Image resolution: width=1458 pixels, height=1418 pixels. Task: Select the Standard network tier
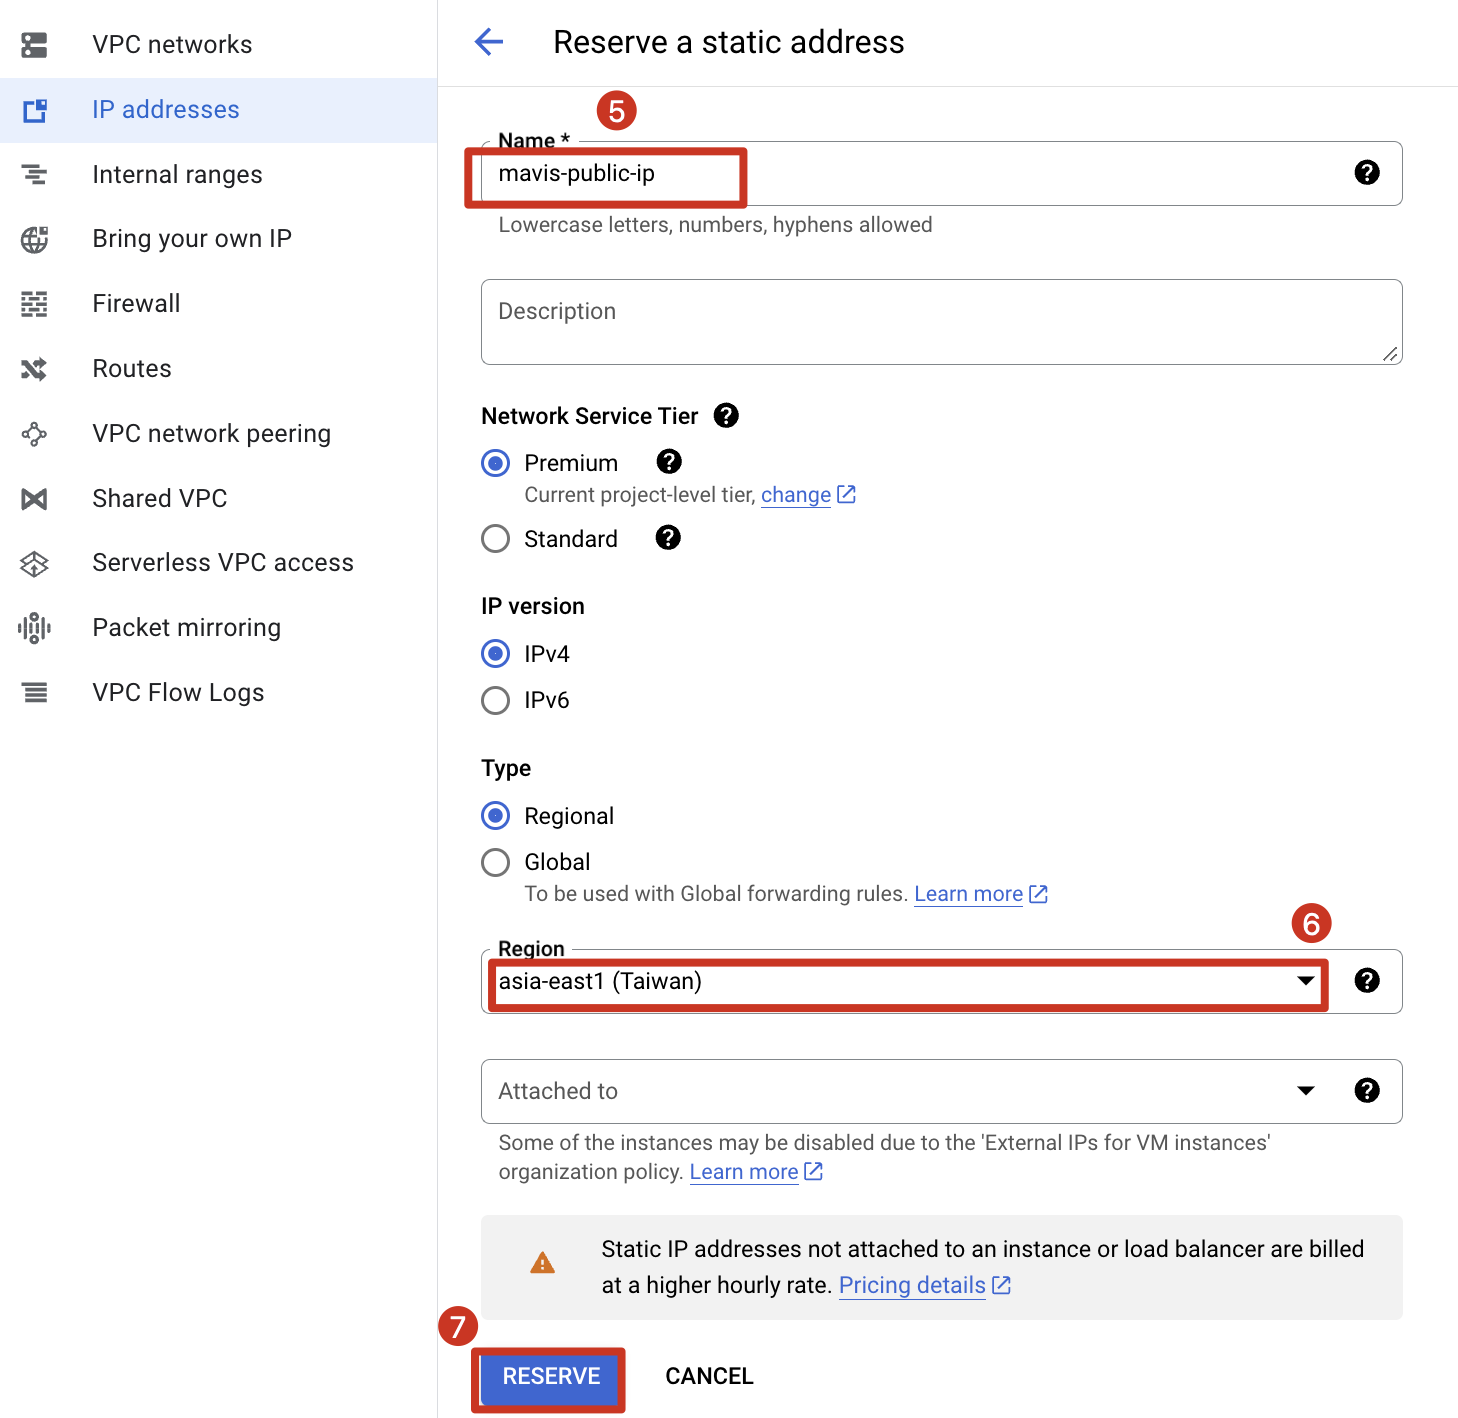[x=496, y=539]
